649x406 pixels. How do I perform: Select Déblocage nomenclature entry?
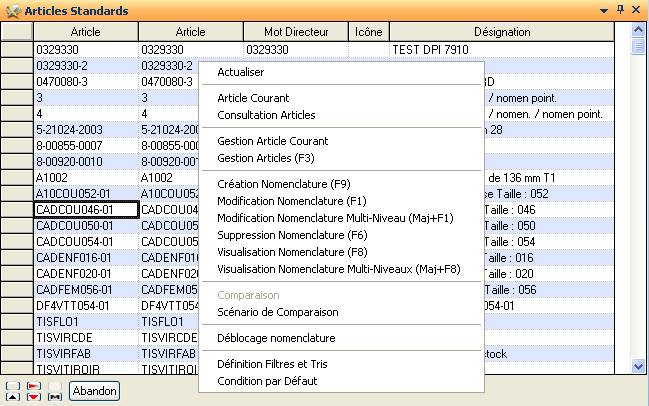(276, 338)
